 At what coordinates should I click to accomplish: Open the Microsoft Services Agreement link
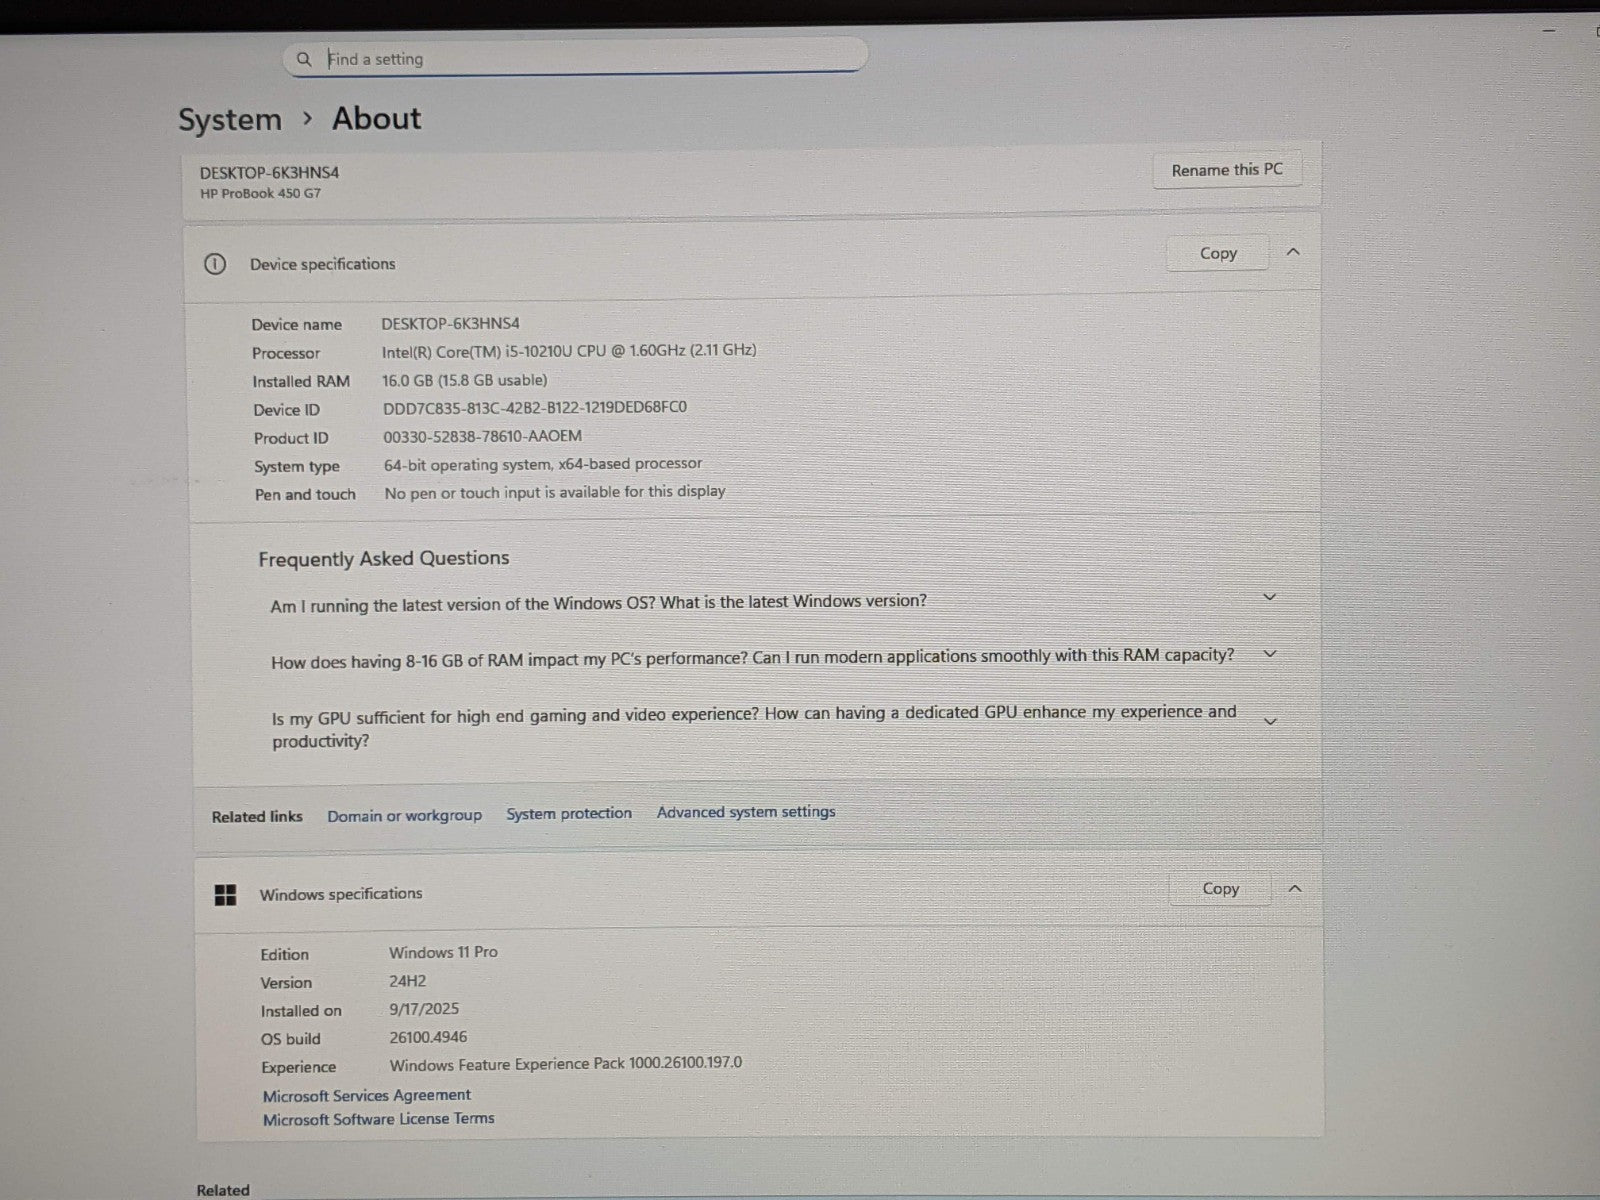coord(367,1096)
